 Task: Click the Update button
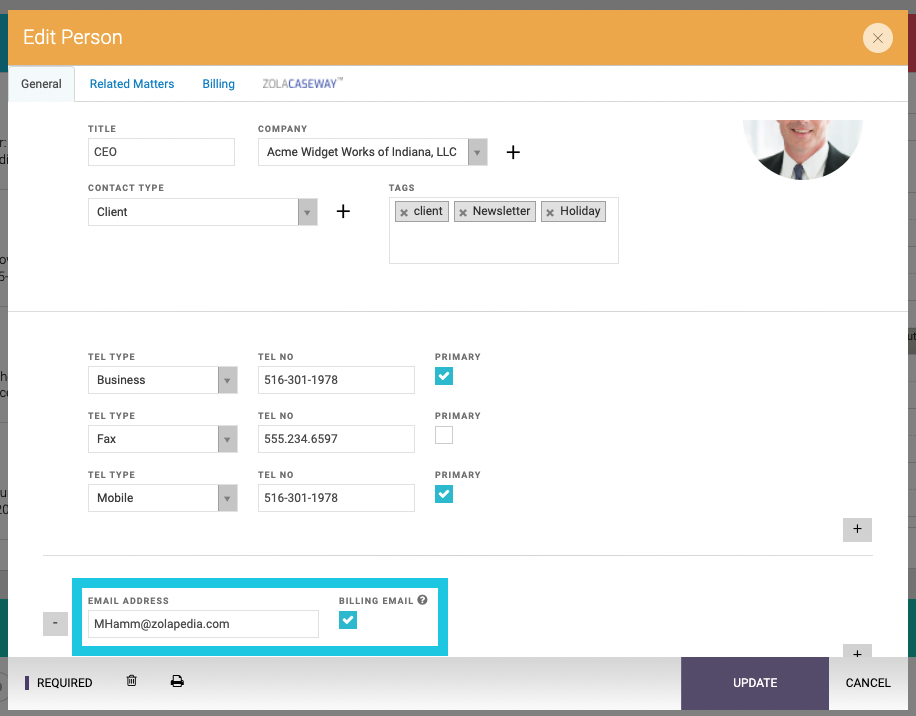pos(755,683)
